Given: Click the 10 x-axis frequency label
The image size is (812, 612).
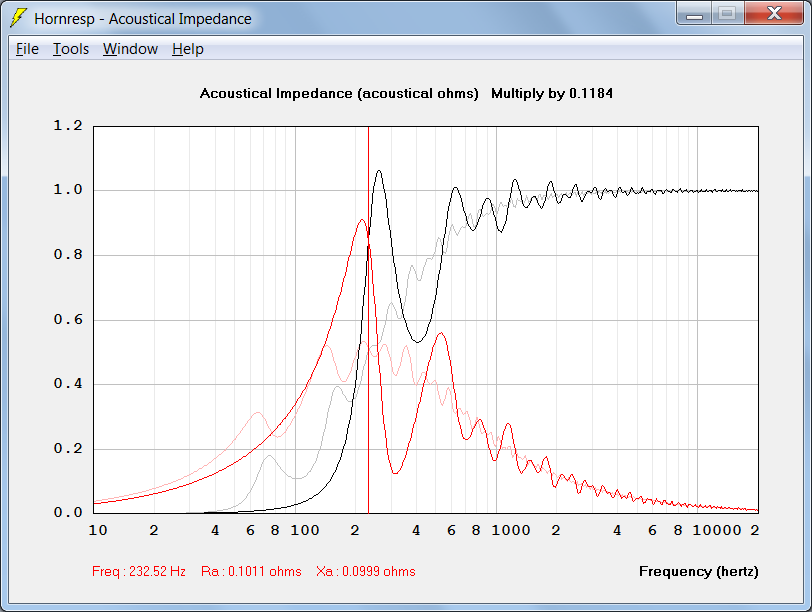Looking at the screenshot, I should (x=98, y=530).
